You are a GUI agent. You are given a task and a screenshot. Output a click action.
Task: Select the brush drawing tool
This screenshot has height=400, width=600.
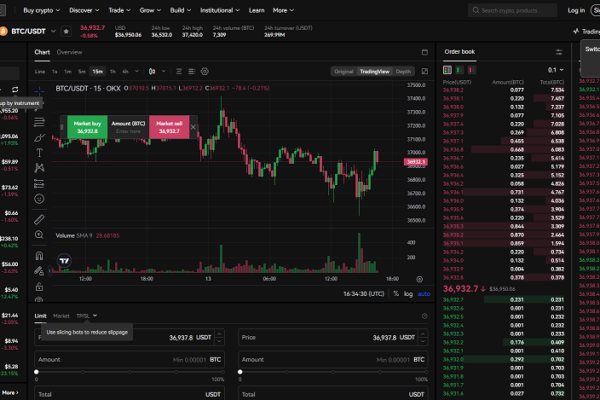[39, 138]
